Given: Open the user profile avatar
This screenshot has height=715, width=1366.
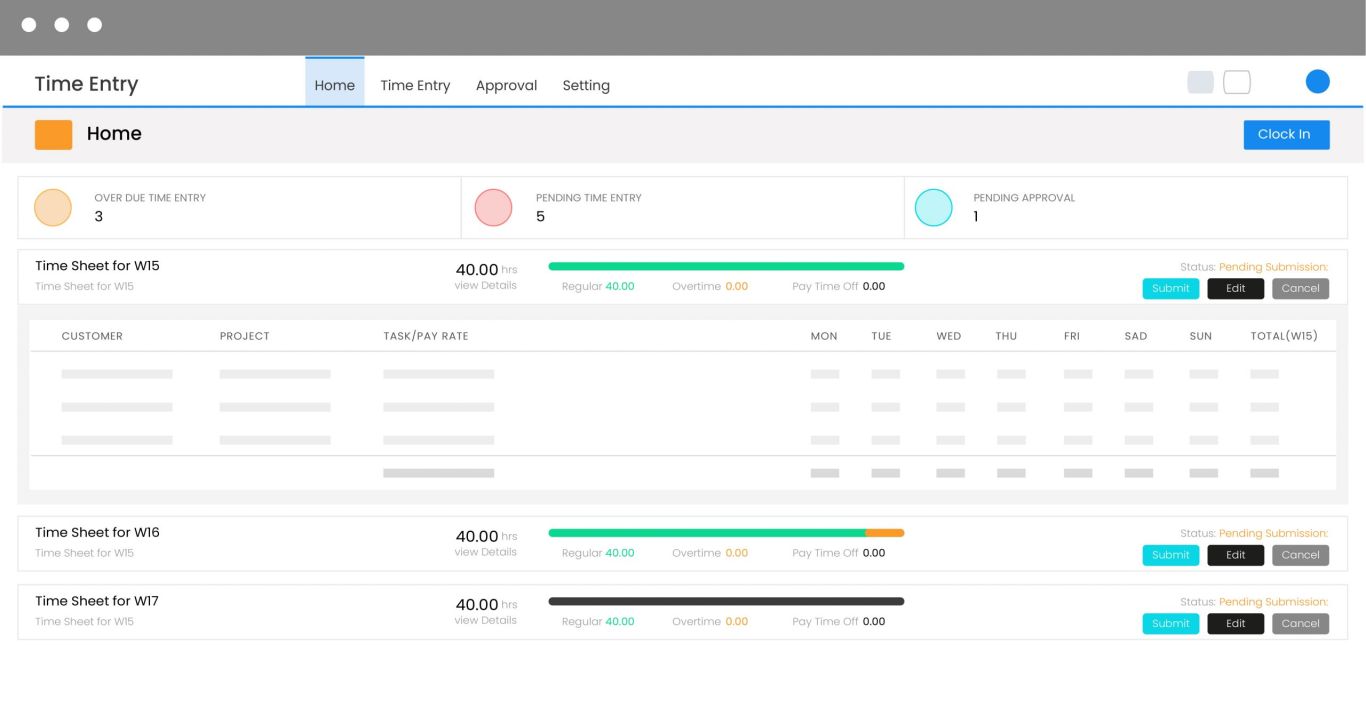Looking at the screenshot, I should click(1318, 81).
